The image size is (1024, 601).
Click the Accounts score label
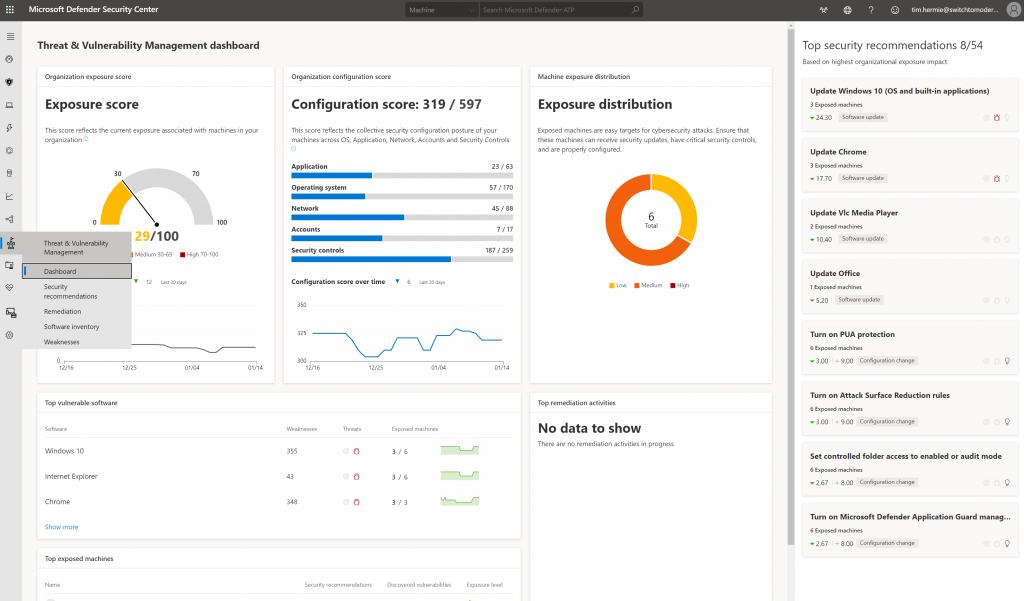(x=306, y=229)
